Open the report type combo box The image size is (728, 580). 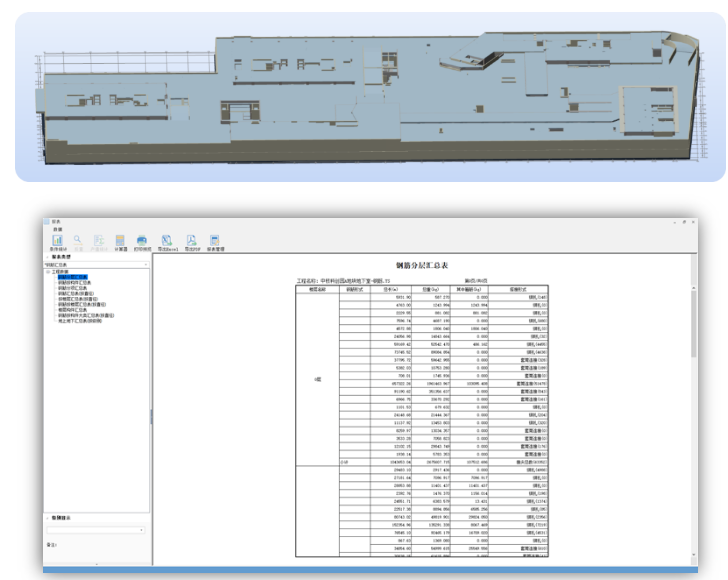coord(96,265)
